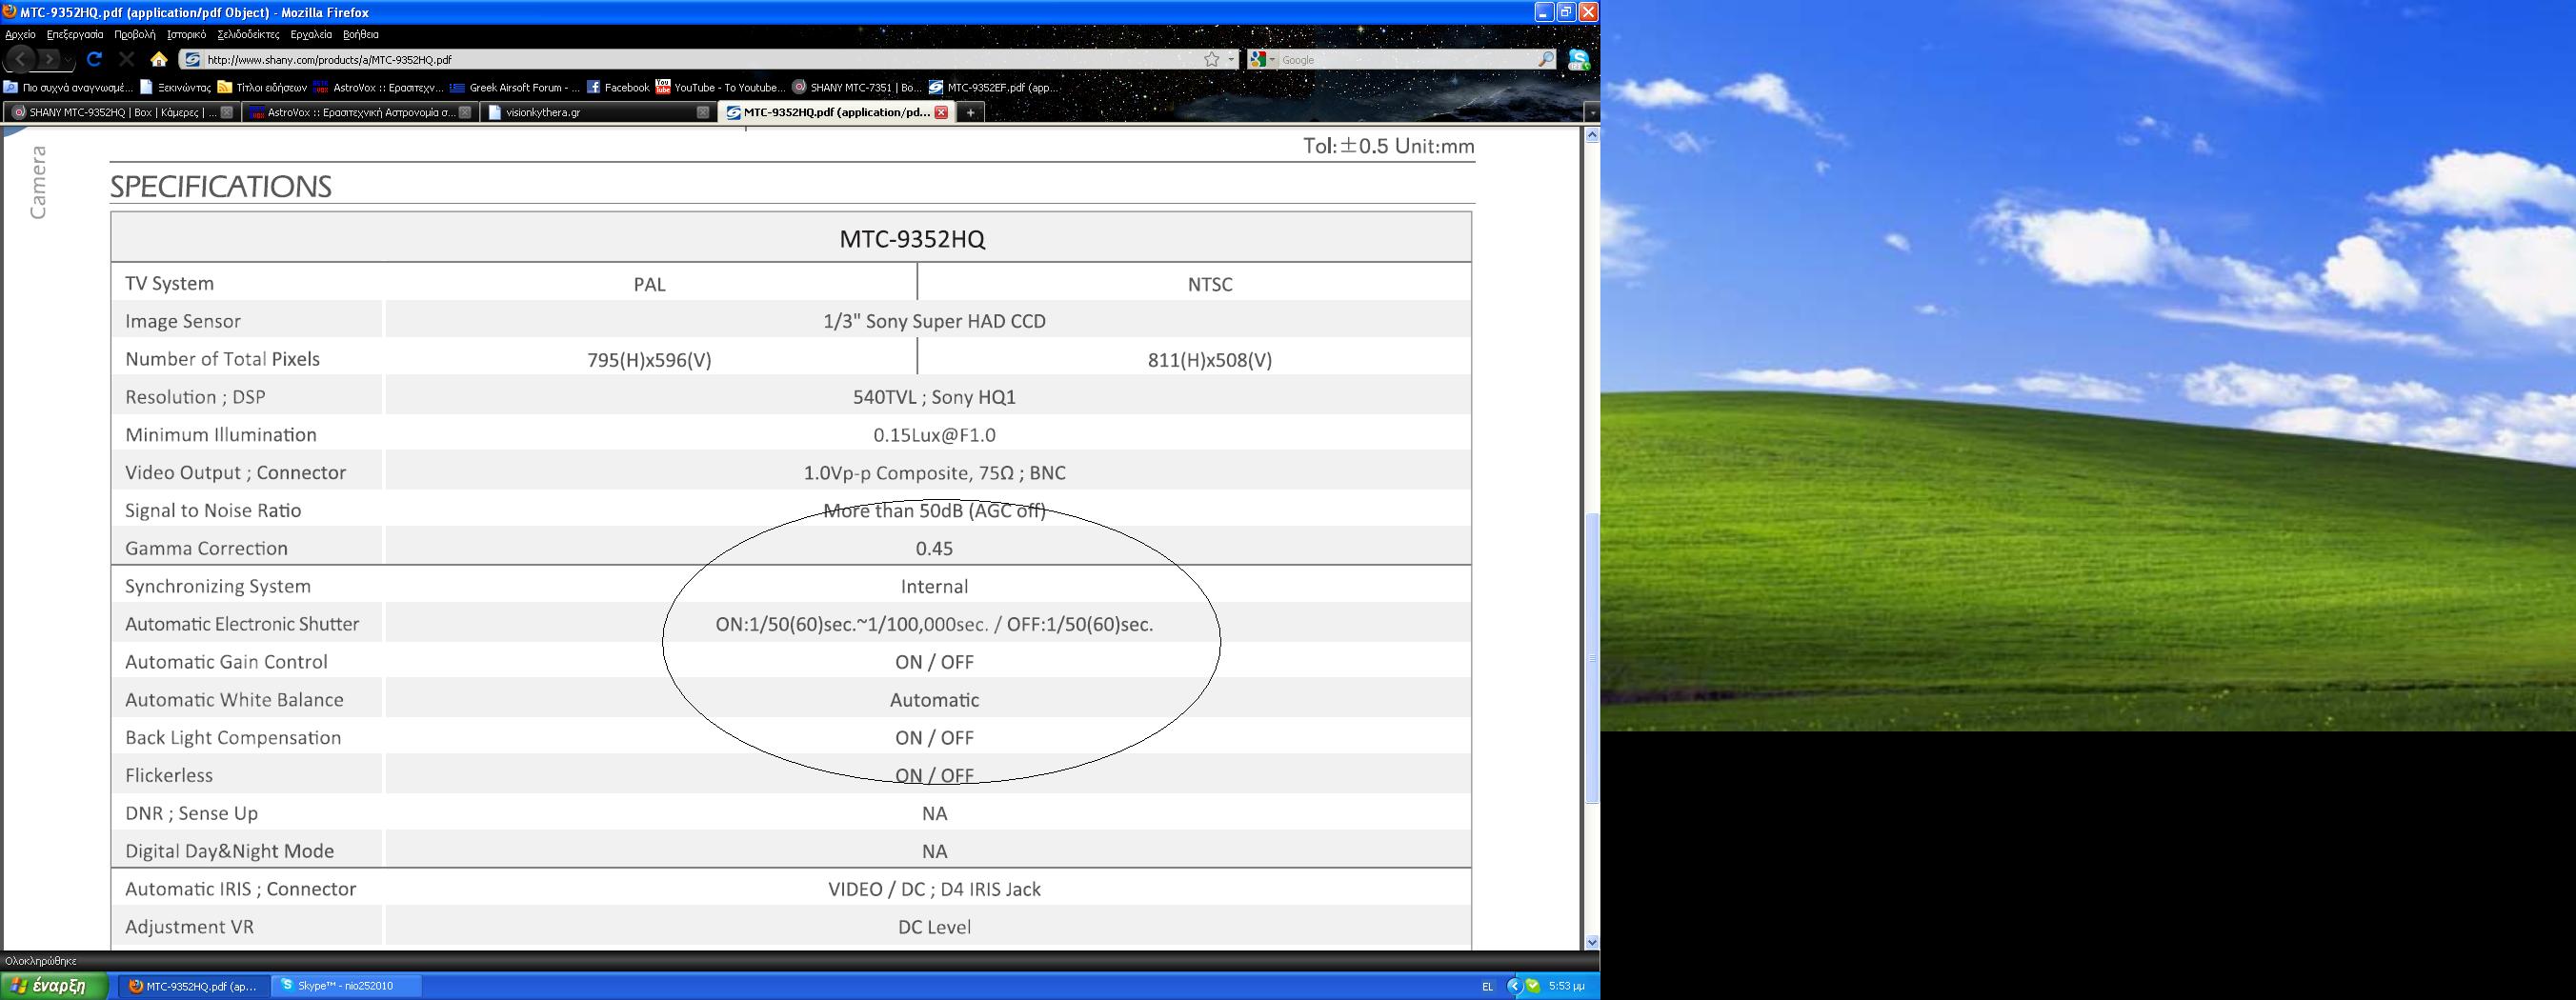
Task: Switch to the visionkythera.gr tab
Action: click(597, 112)
